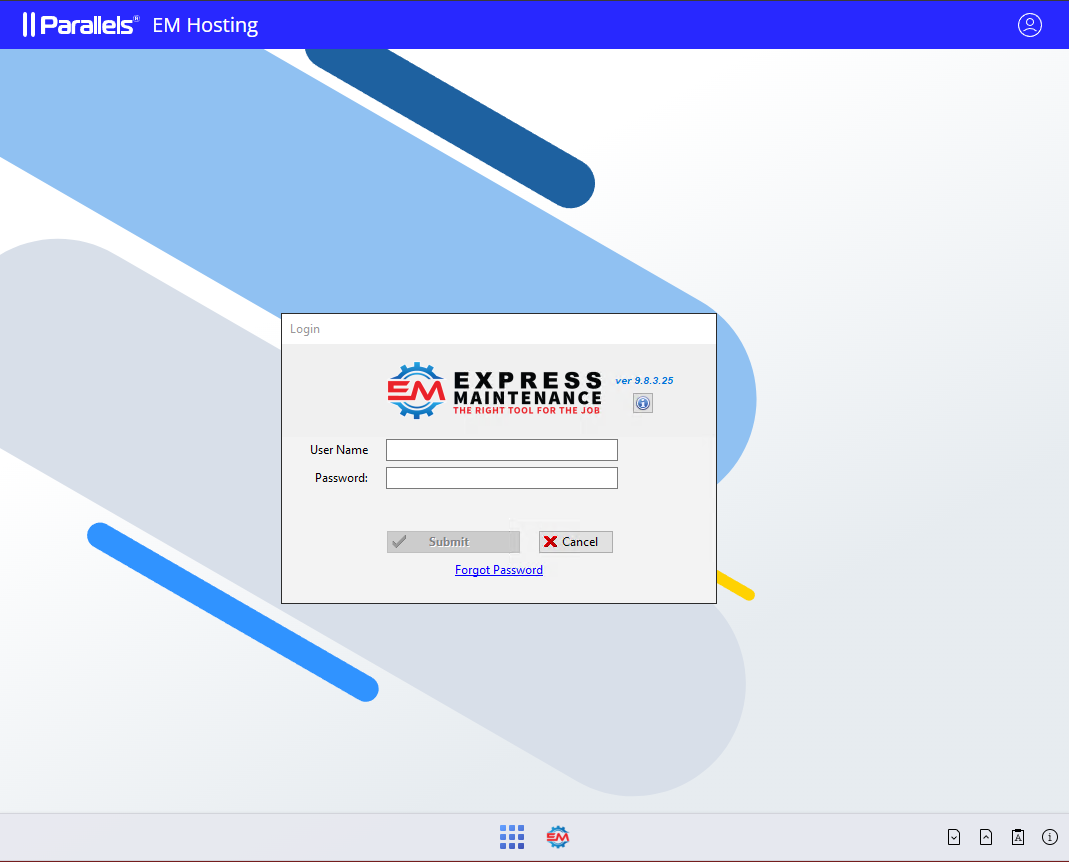Open the application launcher grid icon
Screen dimensions: 1069x862
(x=511, y=837)
